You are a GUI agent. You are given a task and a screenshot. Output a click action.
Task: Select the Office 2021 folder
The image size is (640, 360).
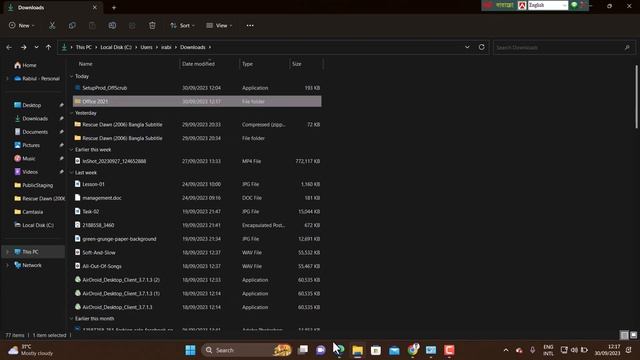coord(197,101)
